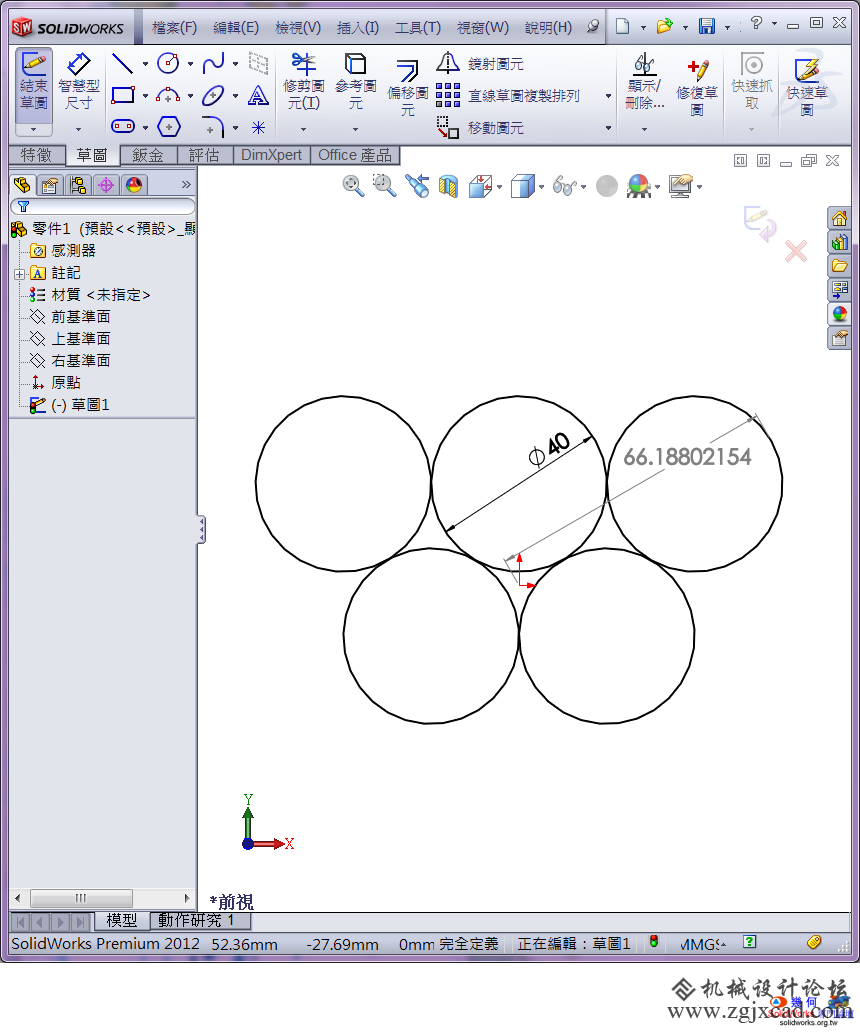This screenshot has width=860, height=1032.
Task: Open SolidWorks Resources task pane tab
Action: [x=839, y=219]
